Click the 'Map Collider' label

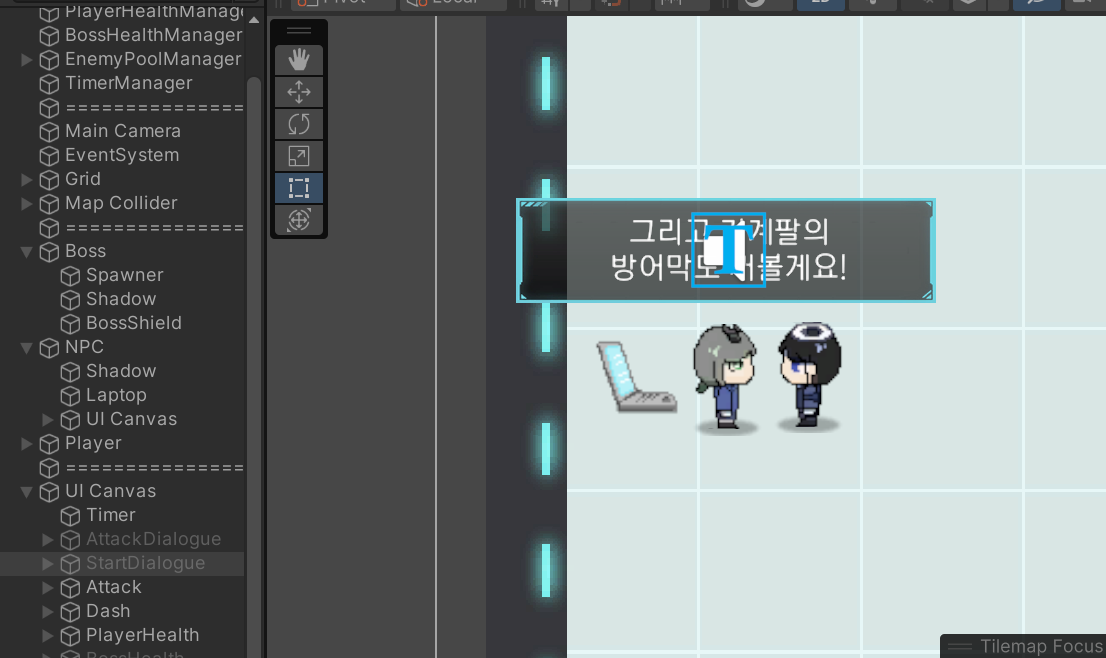point(121,203)
